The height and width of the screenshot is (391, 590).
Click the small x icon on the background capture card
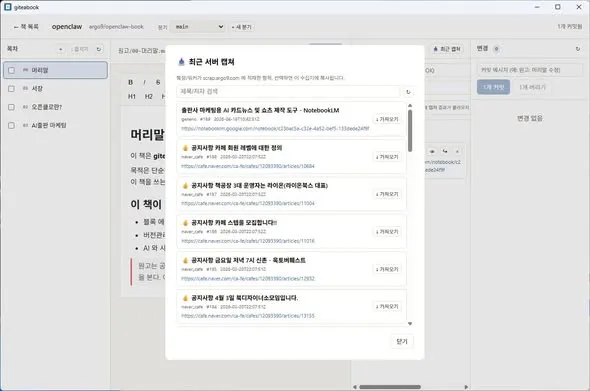click(457, 151)
